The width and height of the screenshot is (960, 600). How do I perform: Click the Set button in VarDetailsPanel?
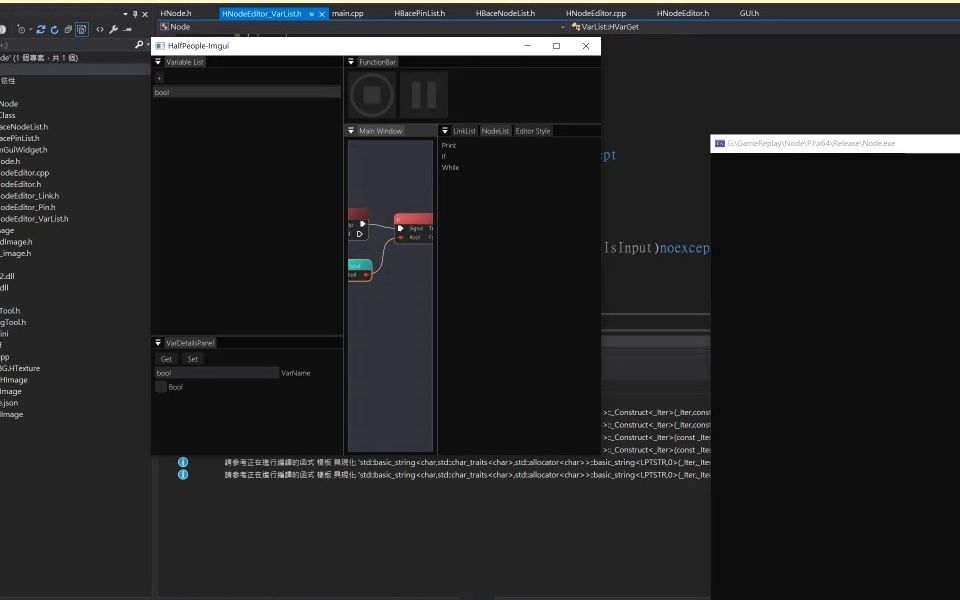(193, 359)
